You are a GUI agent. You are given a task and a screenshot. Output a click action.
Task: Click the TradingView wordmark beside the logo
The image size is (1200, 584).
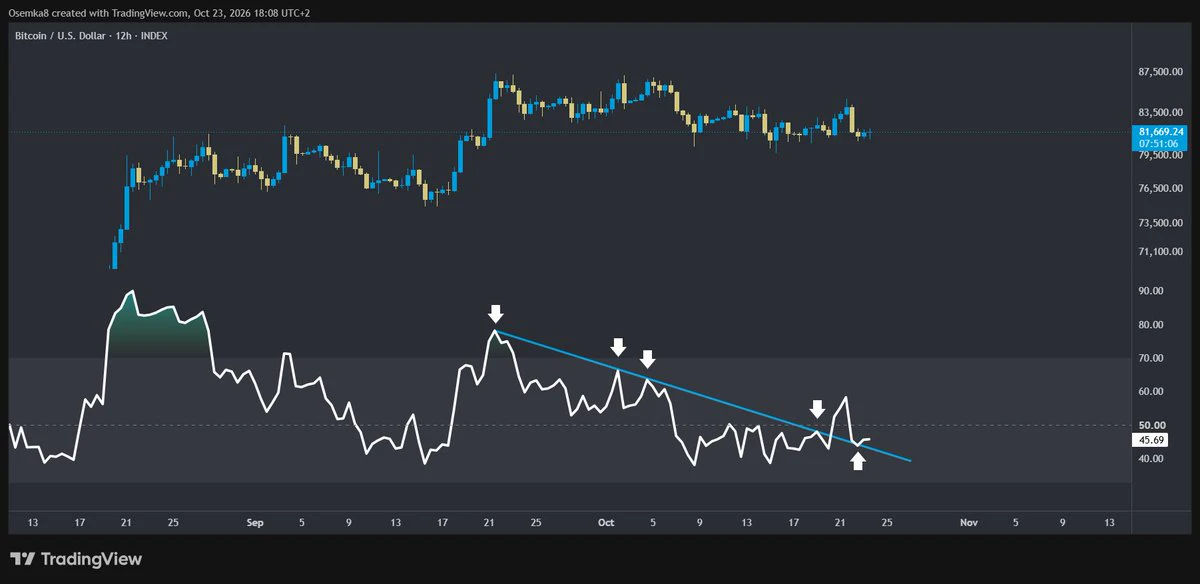coord(92,559)
